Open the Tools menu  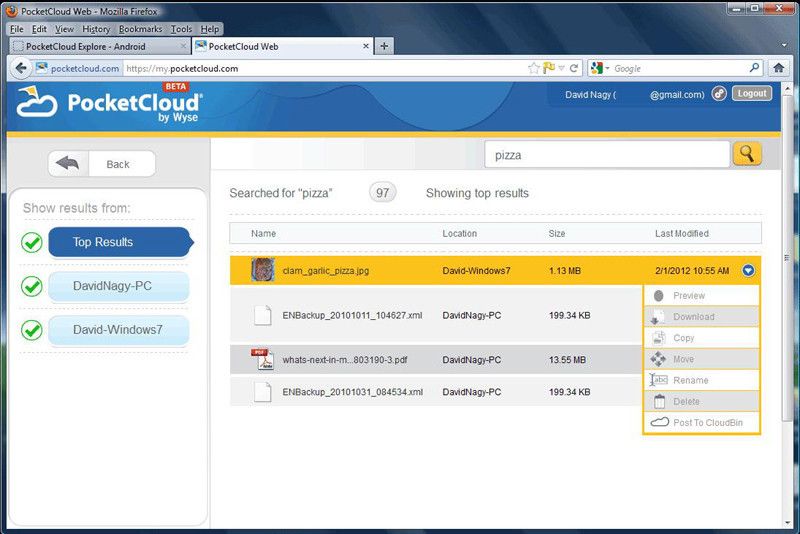181,29
